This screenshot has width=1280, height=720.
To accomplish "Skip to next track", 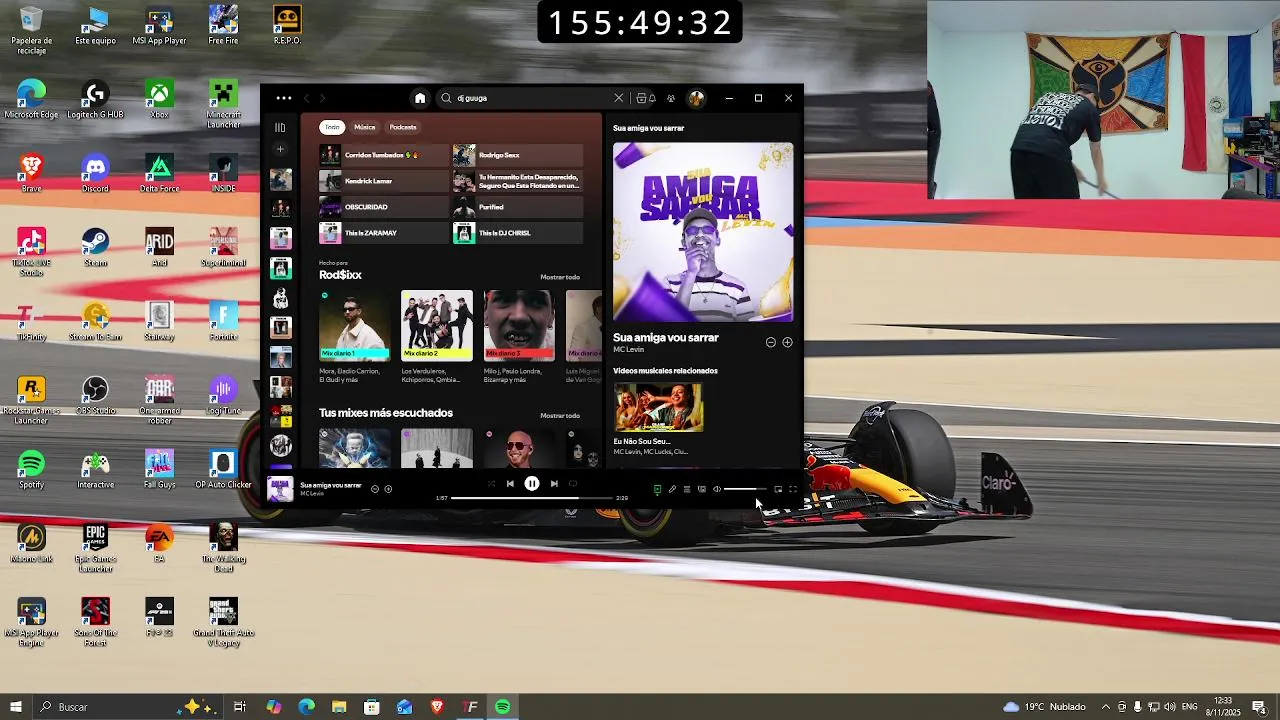I will [x=554, y=484].
